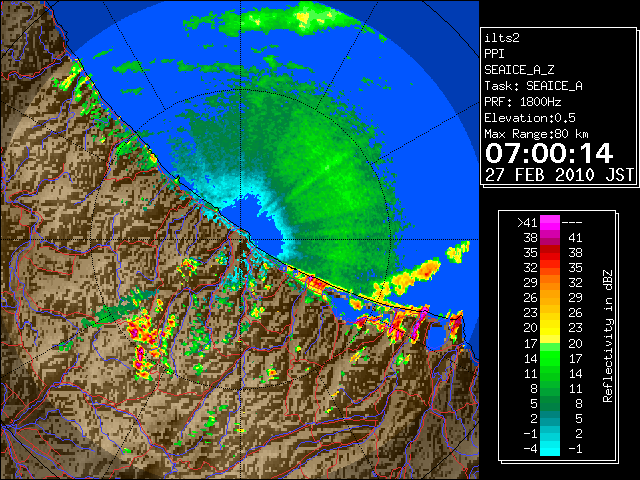Pick the red 35 to 38 color band
Screen dimensions: 640x480
550,253
